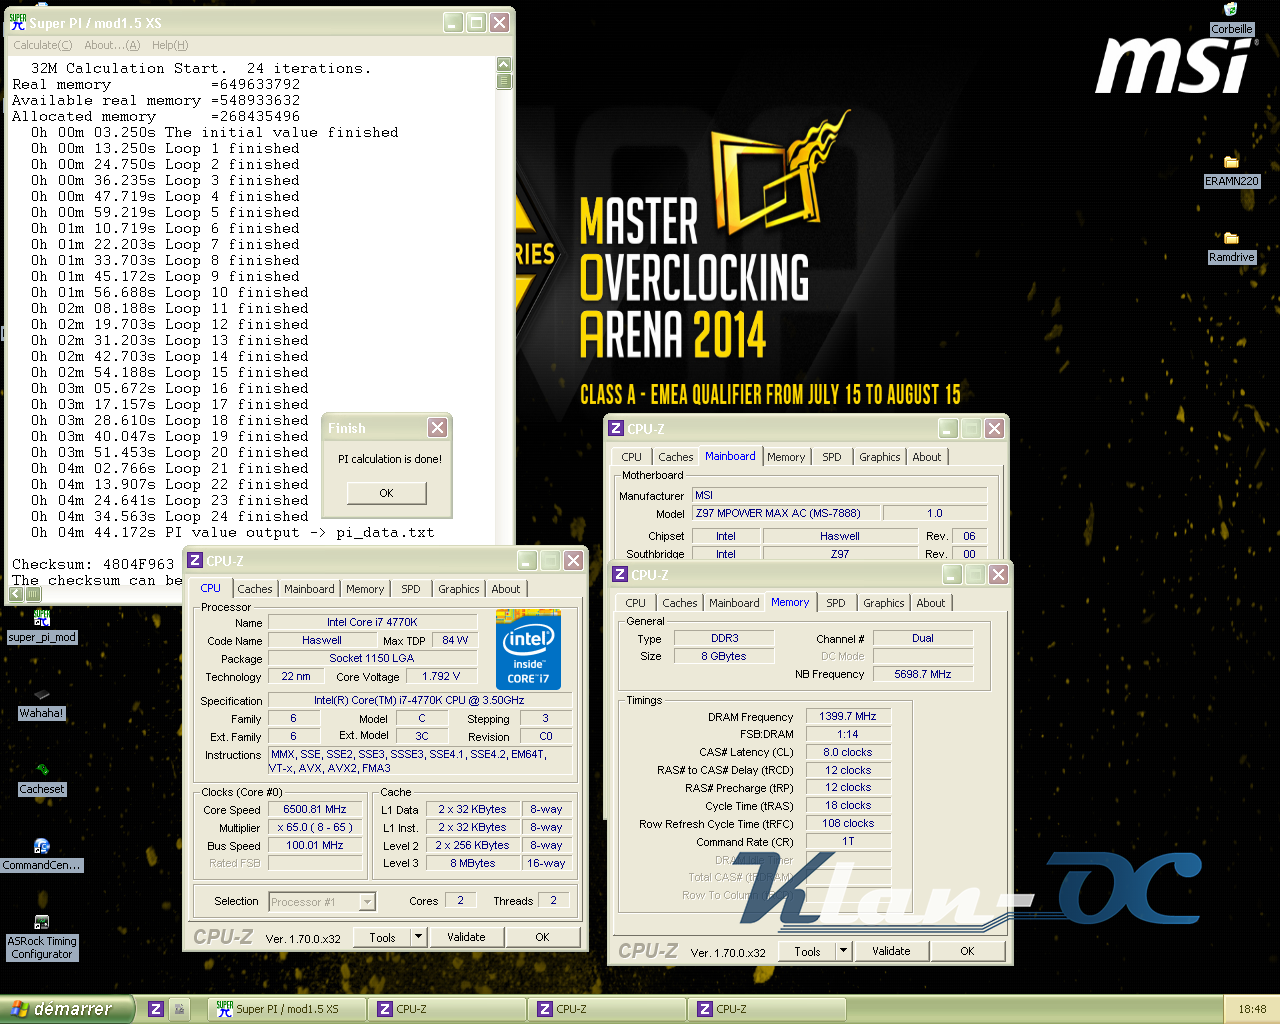This screenshot has height=1024, width=1280.
Task: Click the CAS# Latency 8.0 clocks value
Action: pyautogui.click(x=848, y=752)
